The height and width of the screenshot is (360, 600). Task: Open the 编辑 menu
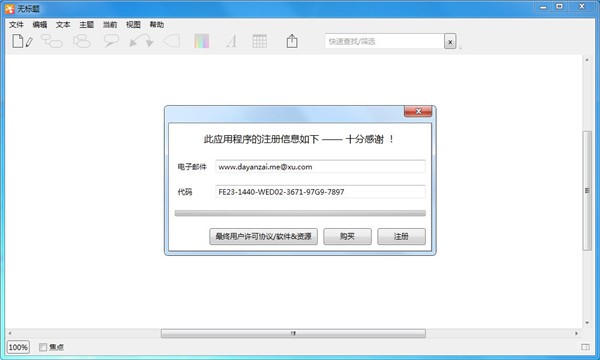tap(40, 24)
